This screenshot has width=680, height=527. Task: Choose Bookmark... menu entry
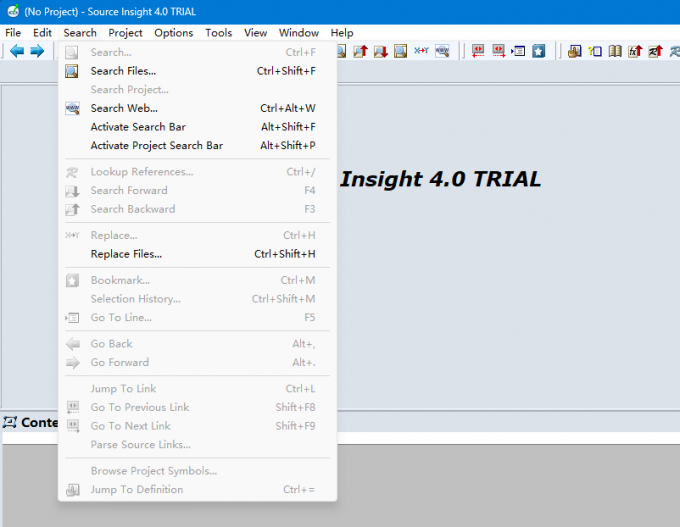[197, 281]
